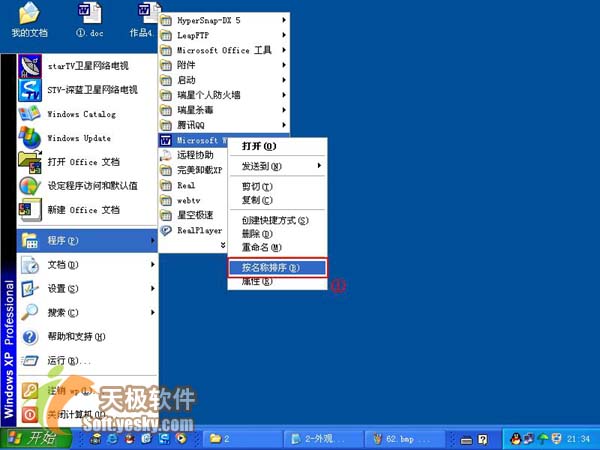Launch Internet Explorer from Quick Launch
The image size is (600, 450).
tap(112, 439)
